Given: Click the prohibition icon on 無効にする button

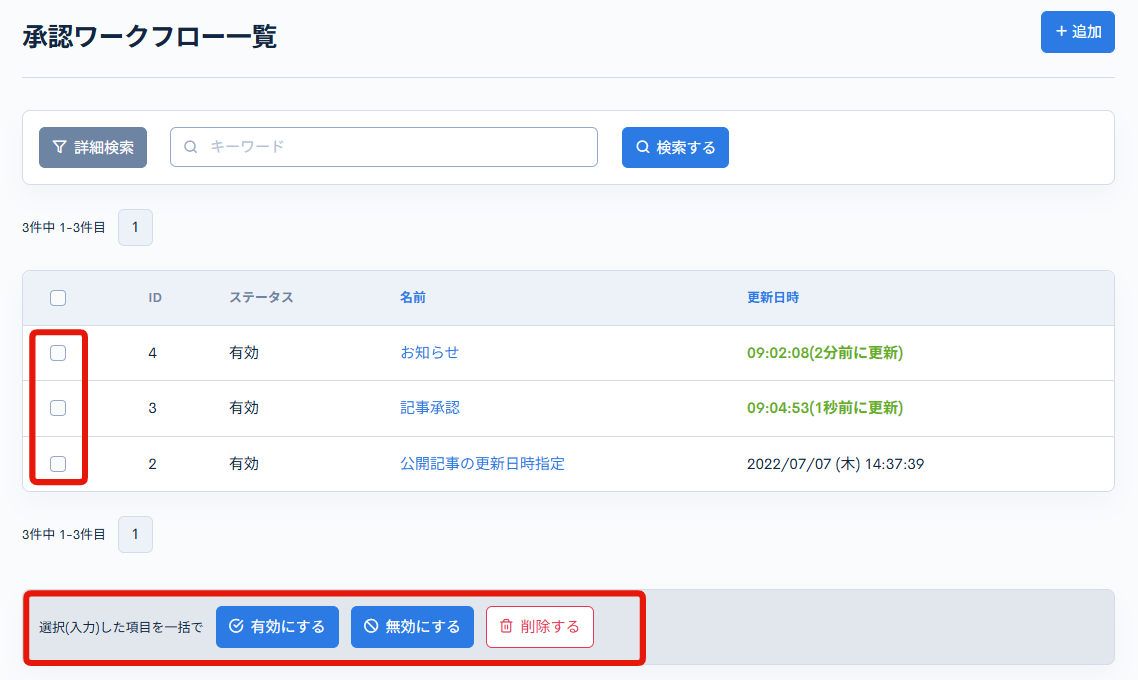Looking at the screenshot, I should tap(368, 626).
